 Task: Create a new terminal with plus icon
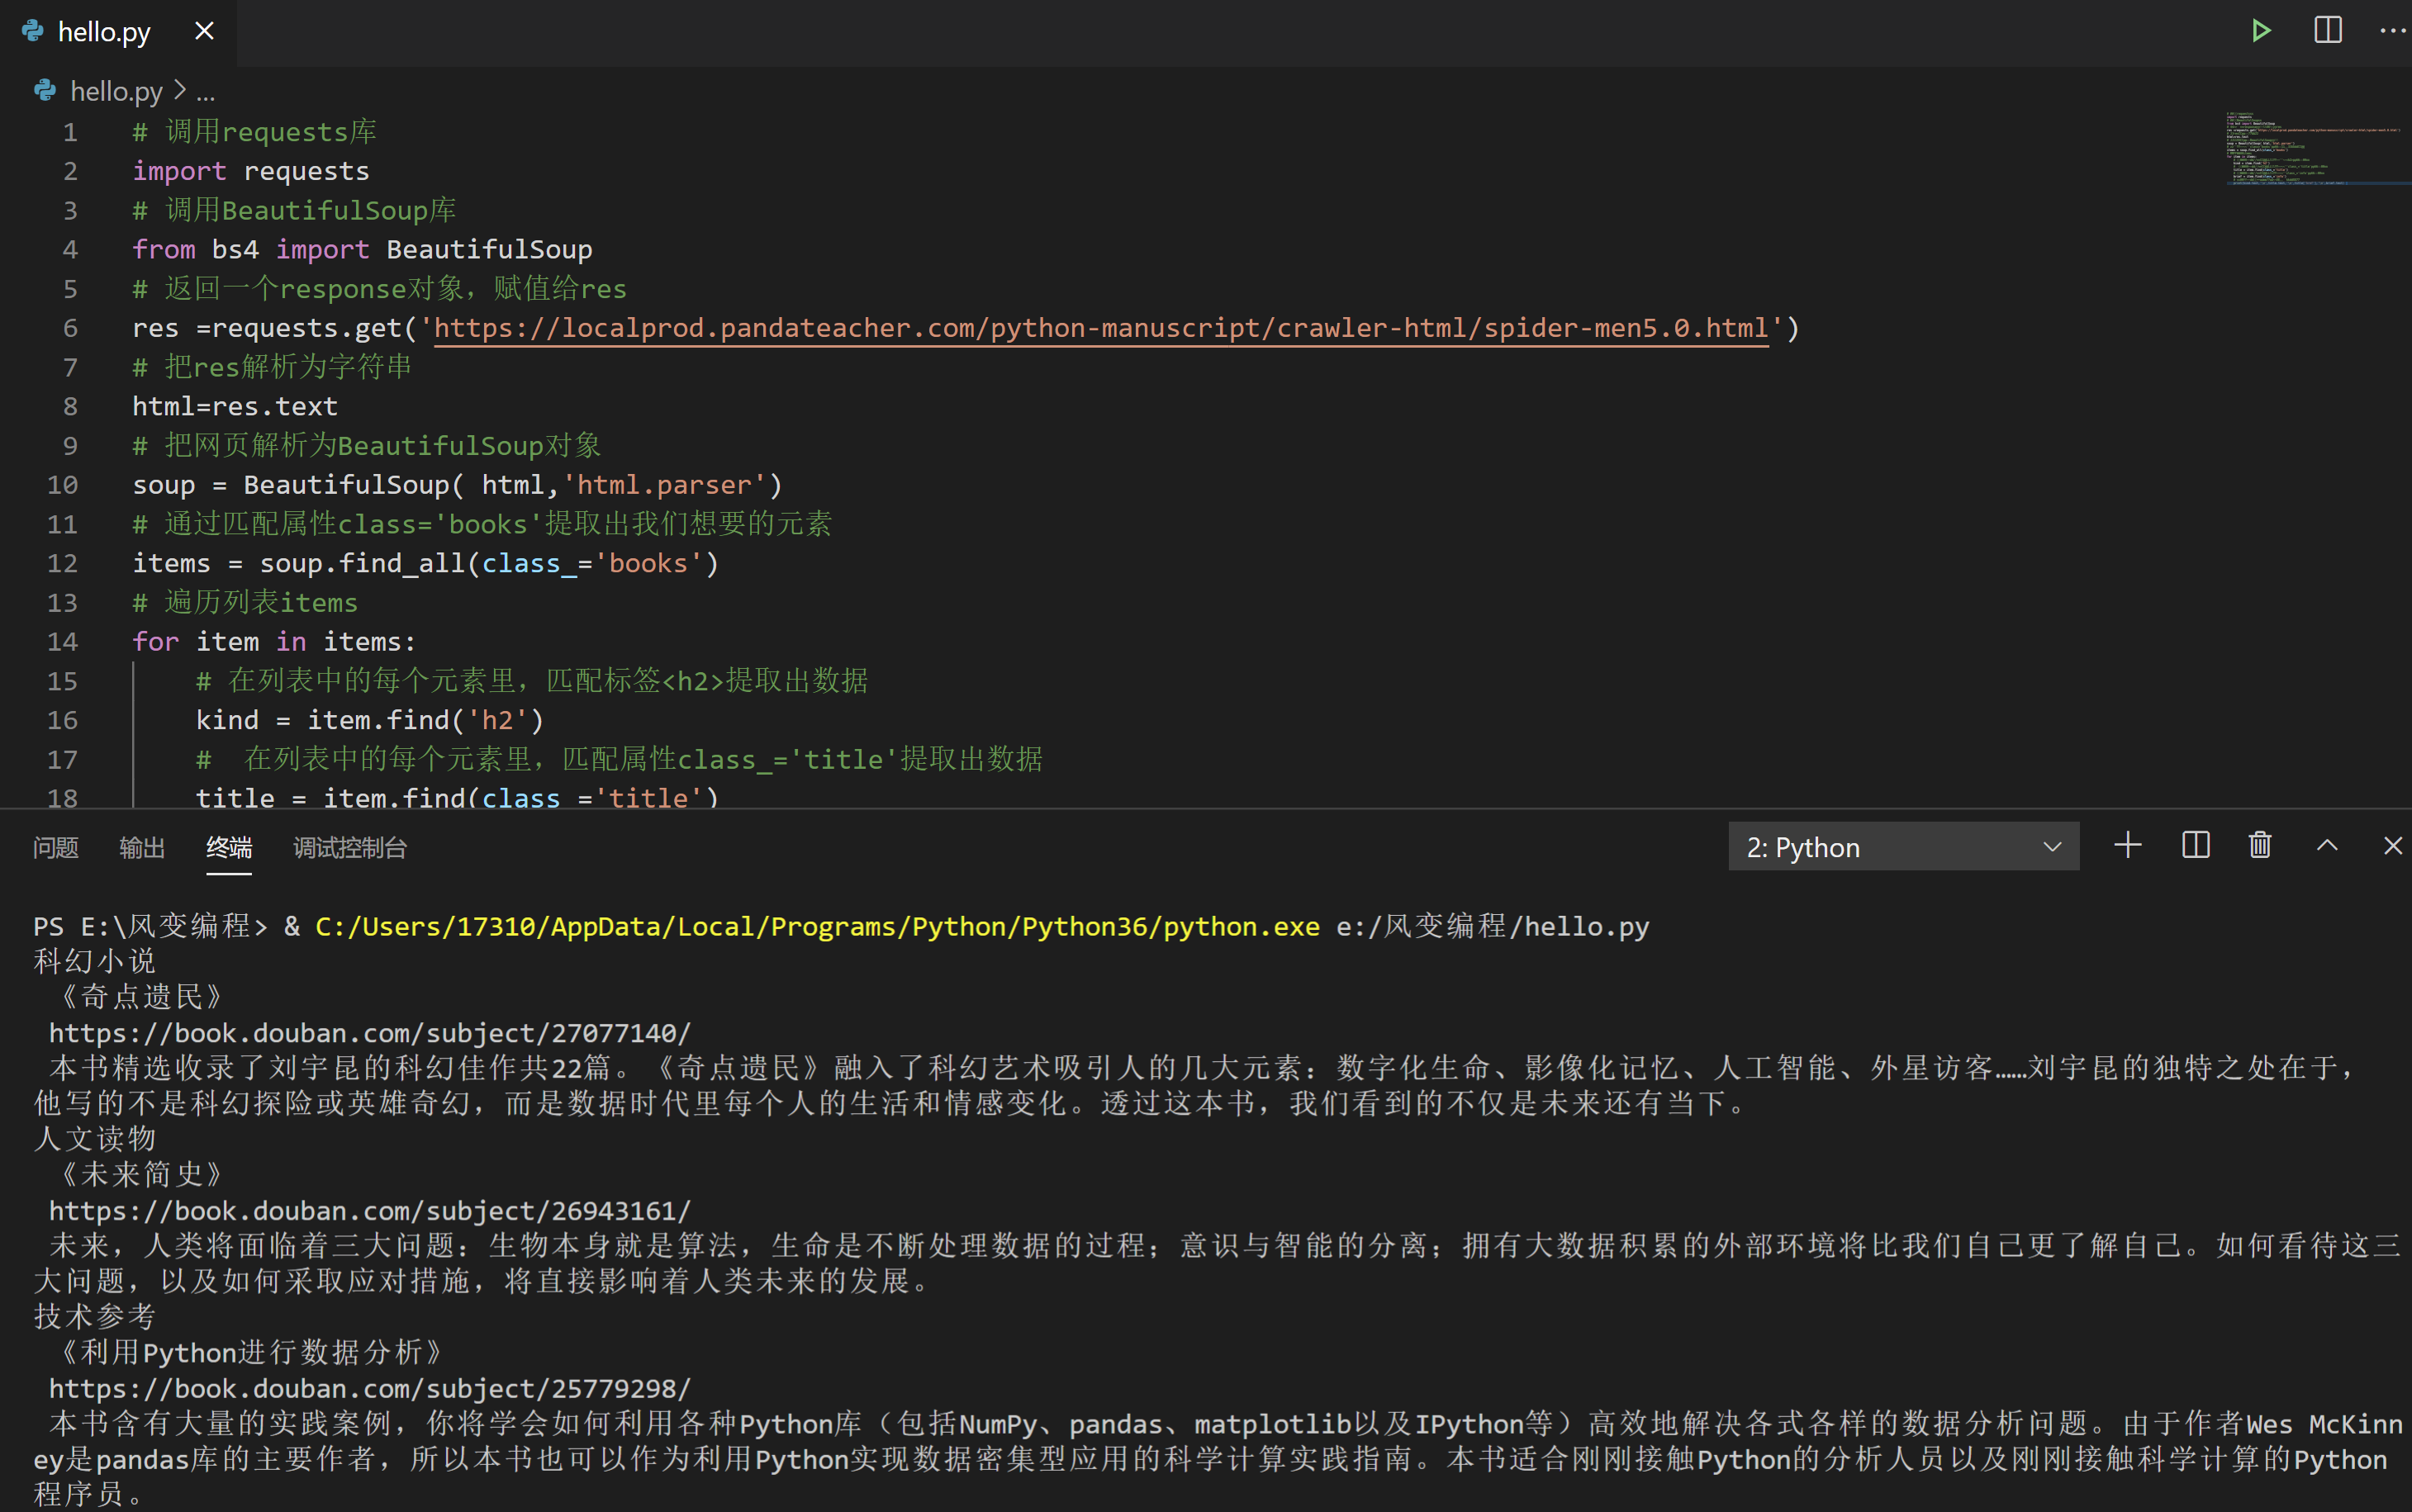2128,846
